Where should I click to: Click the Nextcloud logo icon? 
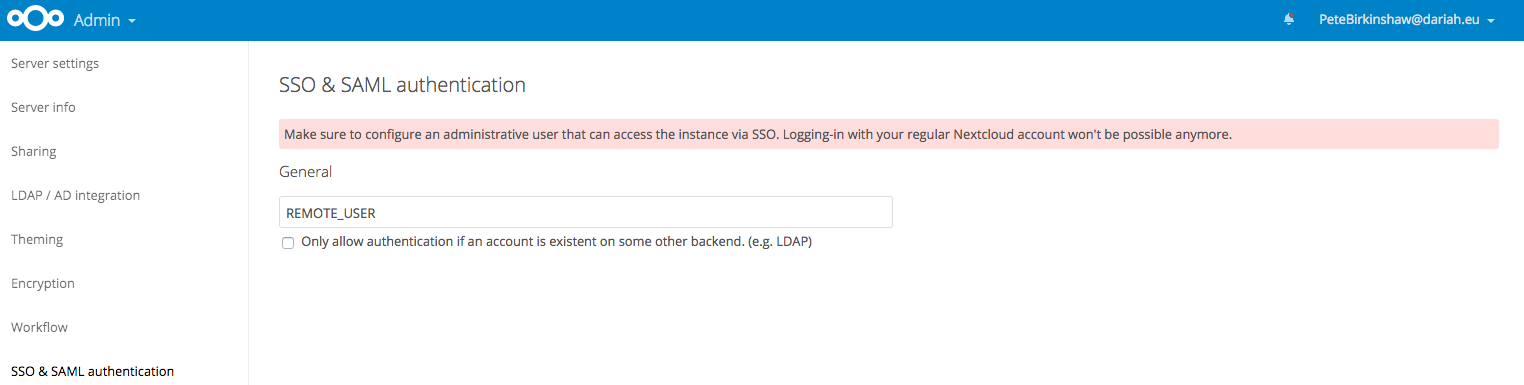pos(35,20)
